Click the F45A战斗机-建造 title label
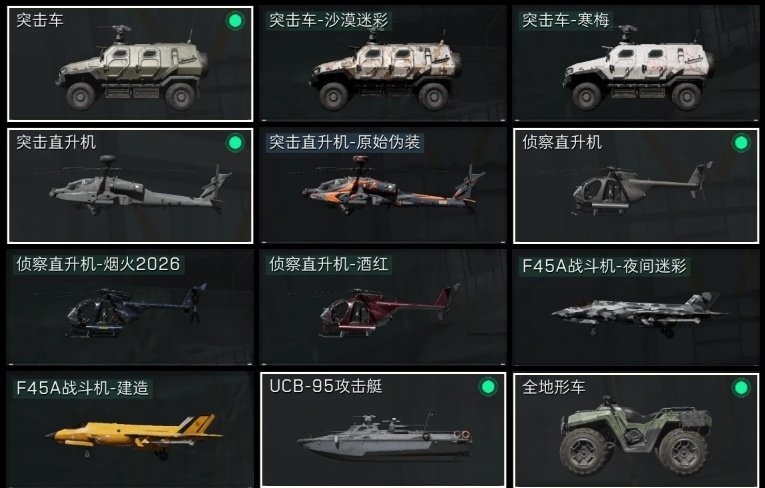 [82, 388]
